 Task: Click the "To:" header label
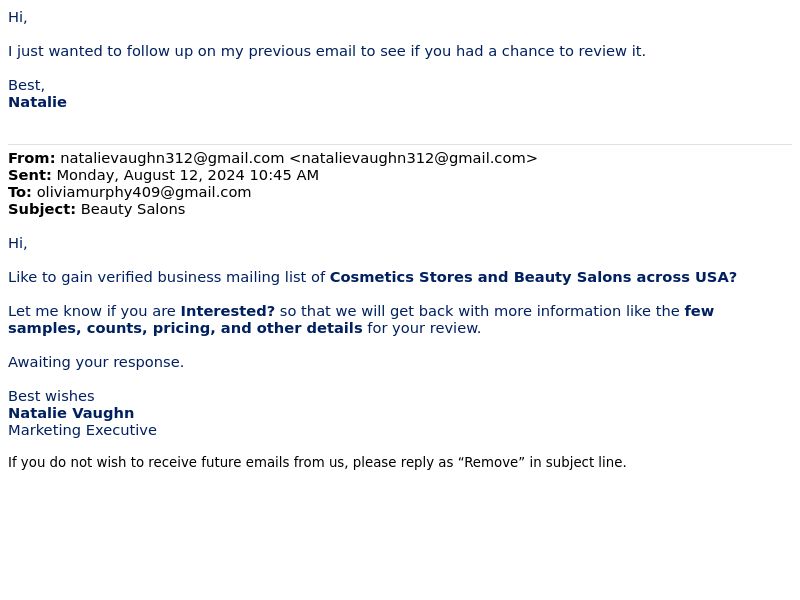tap(20, 192)
